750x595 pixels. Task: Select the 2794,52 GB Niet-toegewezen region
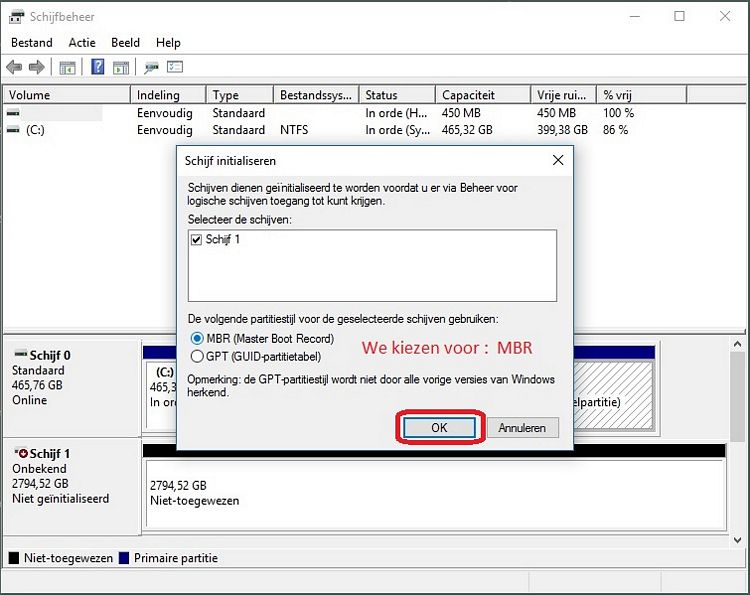(436, 494)
